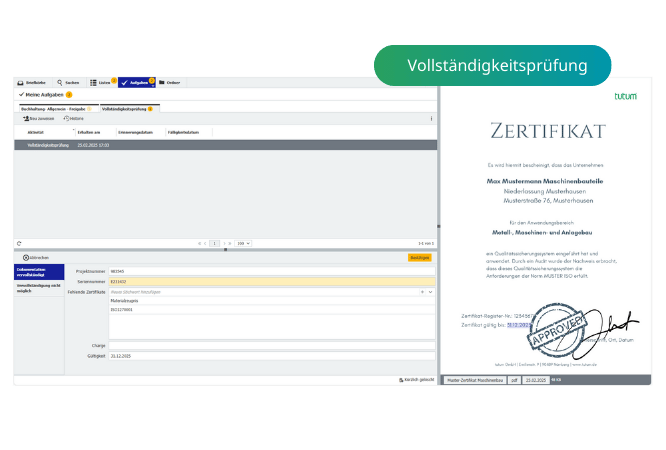666x450 pixels.
Task: Click the empty Charge input field
Action: tap(272, 345)
